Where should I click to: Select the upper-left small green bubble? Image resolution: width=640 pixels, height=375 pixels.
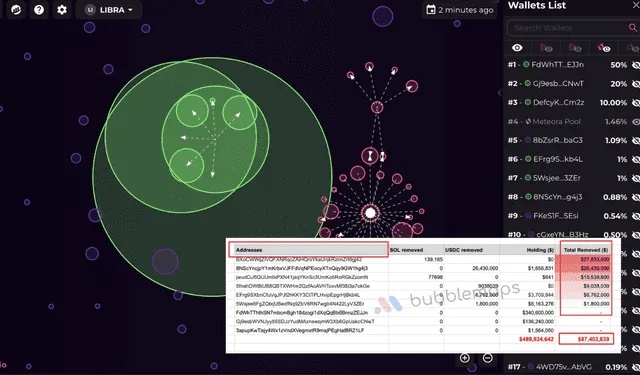(192, 111)
